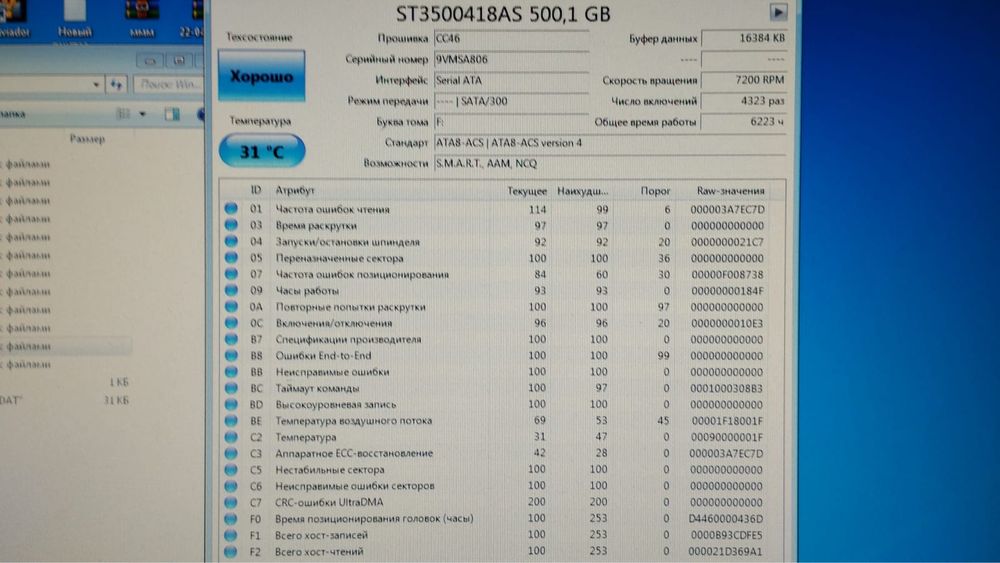1000x563 pixels.
Task: Click the Стандарт field ATA8-ACS version 4
Action: 610,143
